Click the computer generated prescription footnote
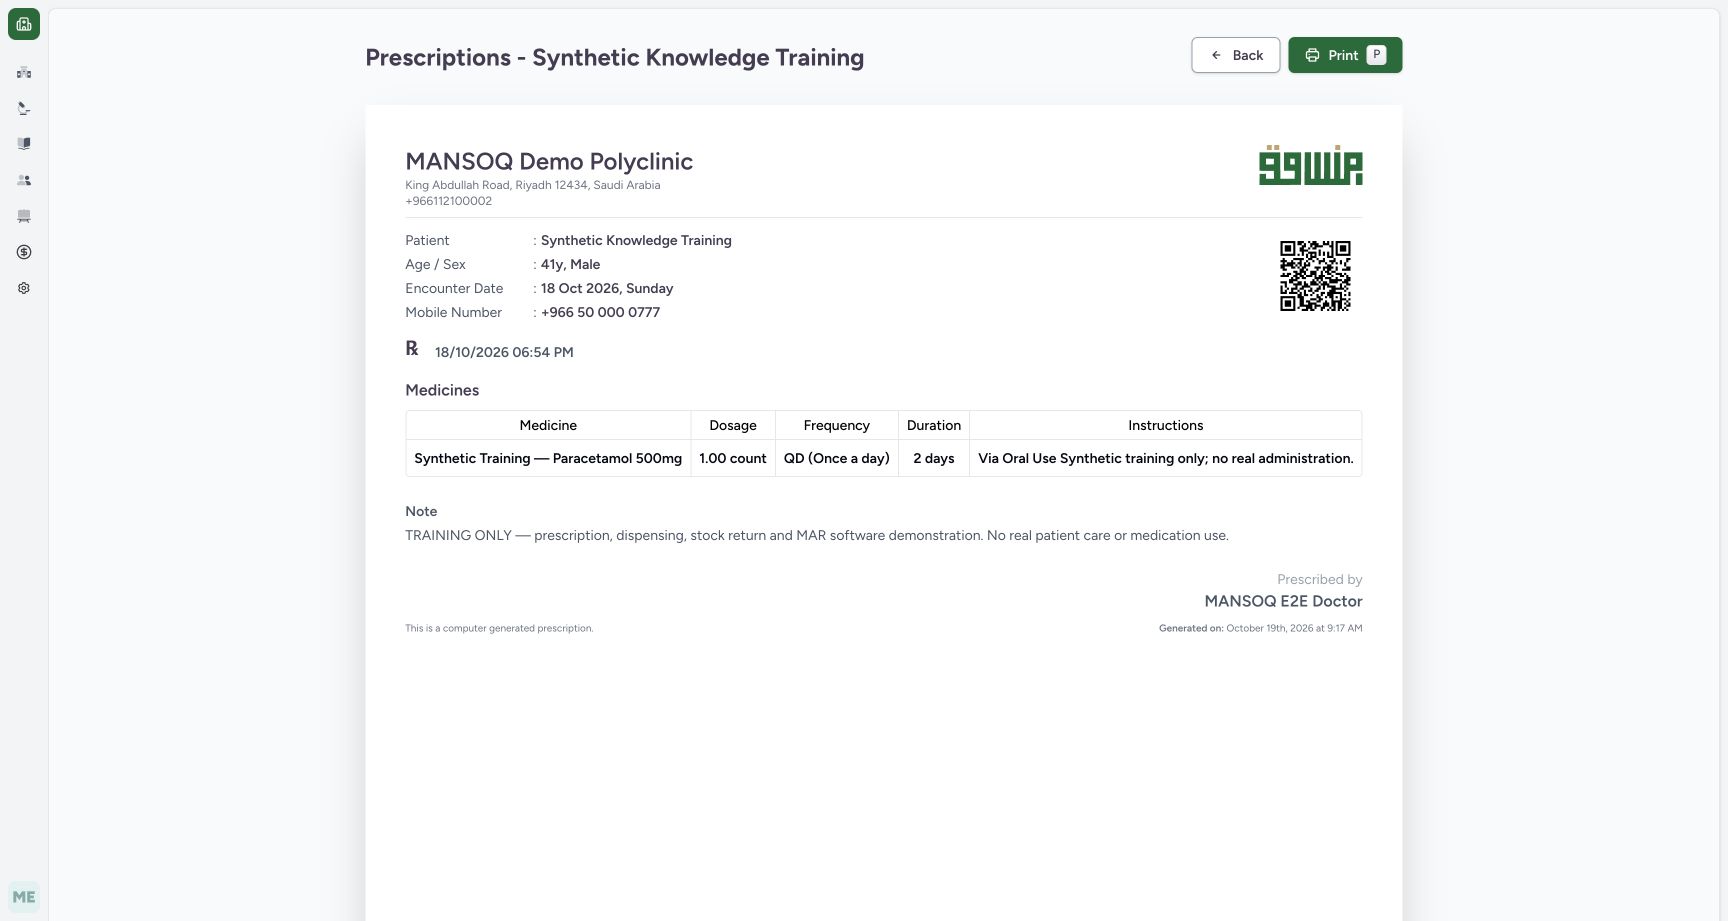The image size is (1728, 921). (x=499, y=628)
